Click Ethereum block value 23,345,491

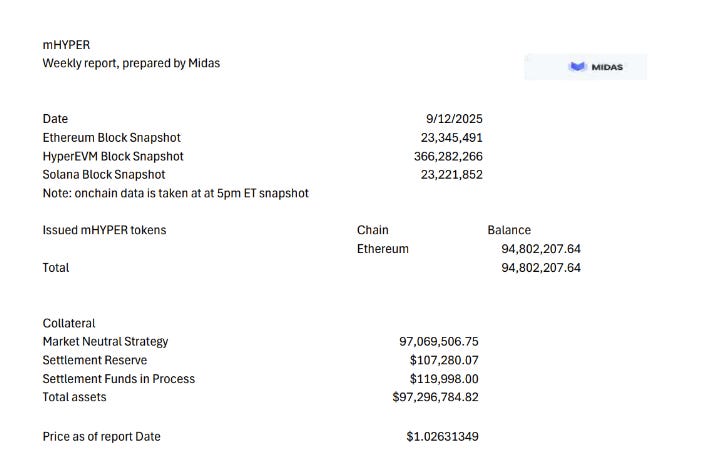point(451,138)
